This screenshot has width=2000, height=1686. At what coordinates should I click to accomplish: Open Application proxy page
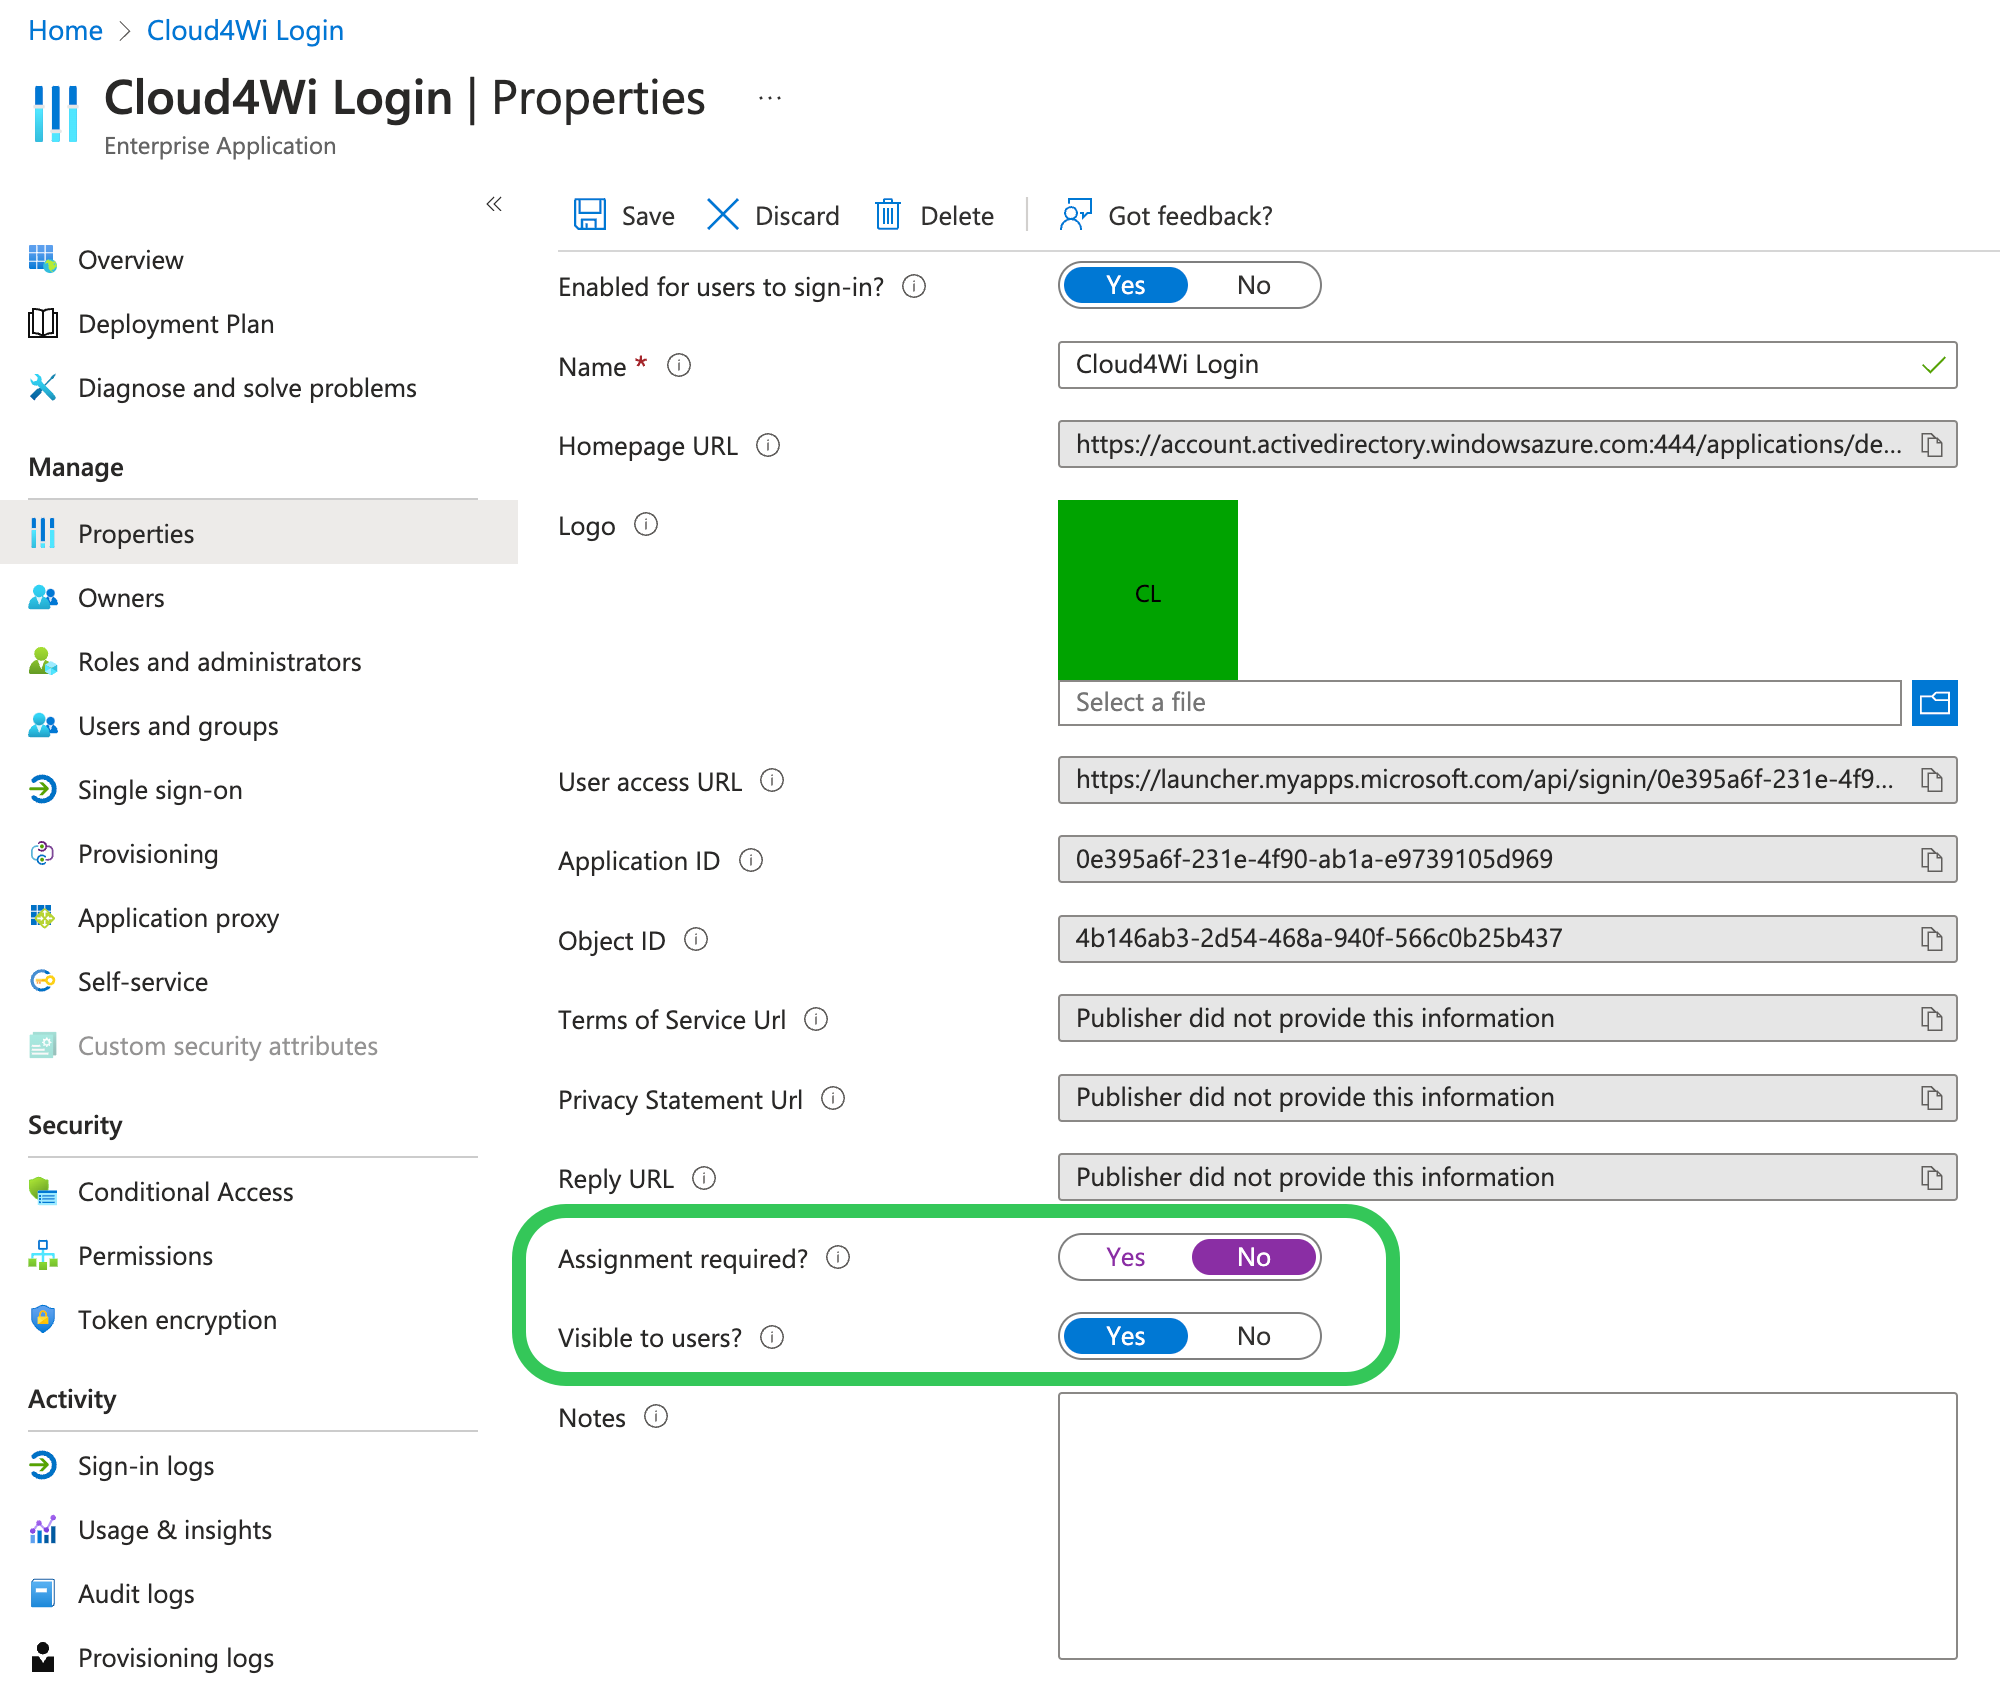(x=258, y=918)
